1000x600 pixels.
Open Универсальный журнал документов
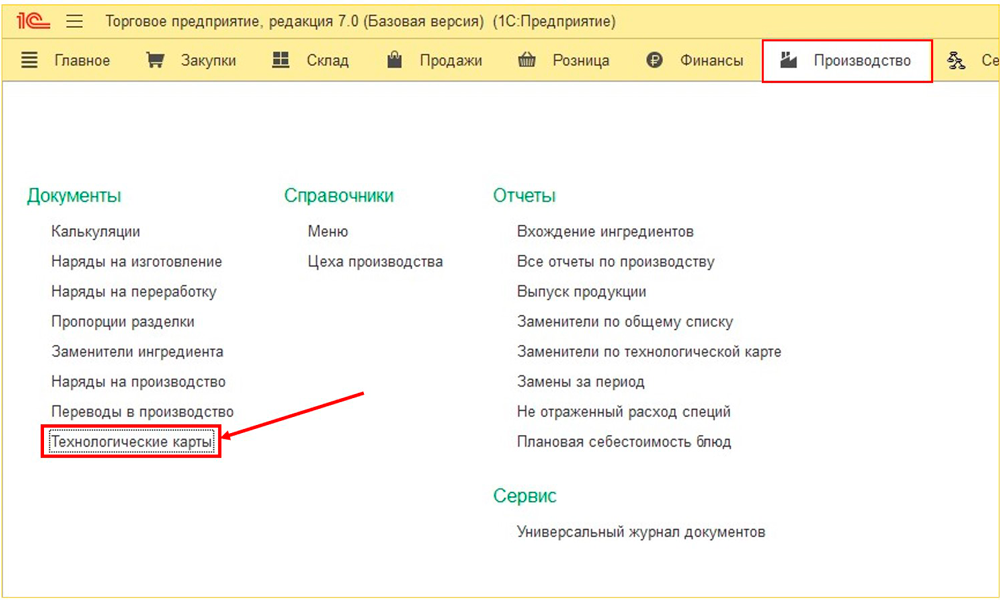[x=641, y=532]
